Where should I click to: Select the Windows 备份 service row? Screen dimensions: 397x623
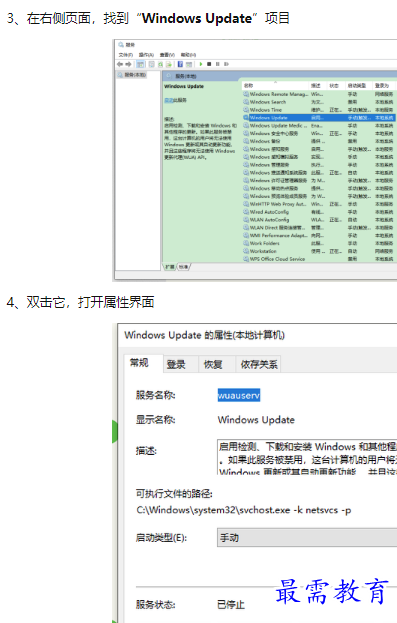319,141
